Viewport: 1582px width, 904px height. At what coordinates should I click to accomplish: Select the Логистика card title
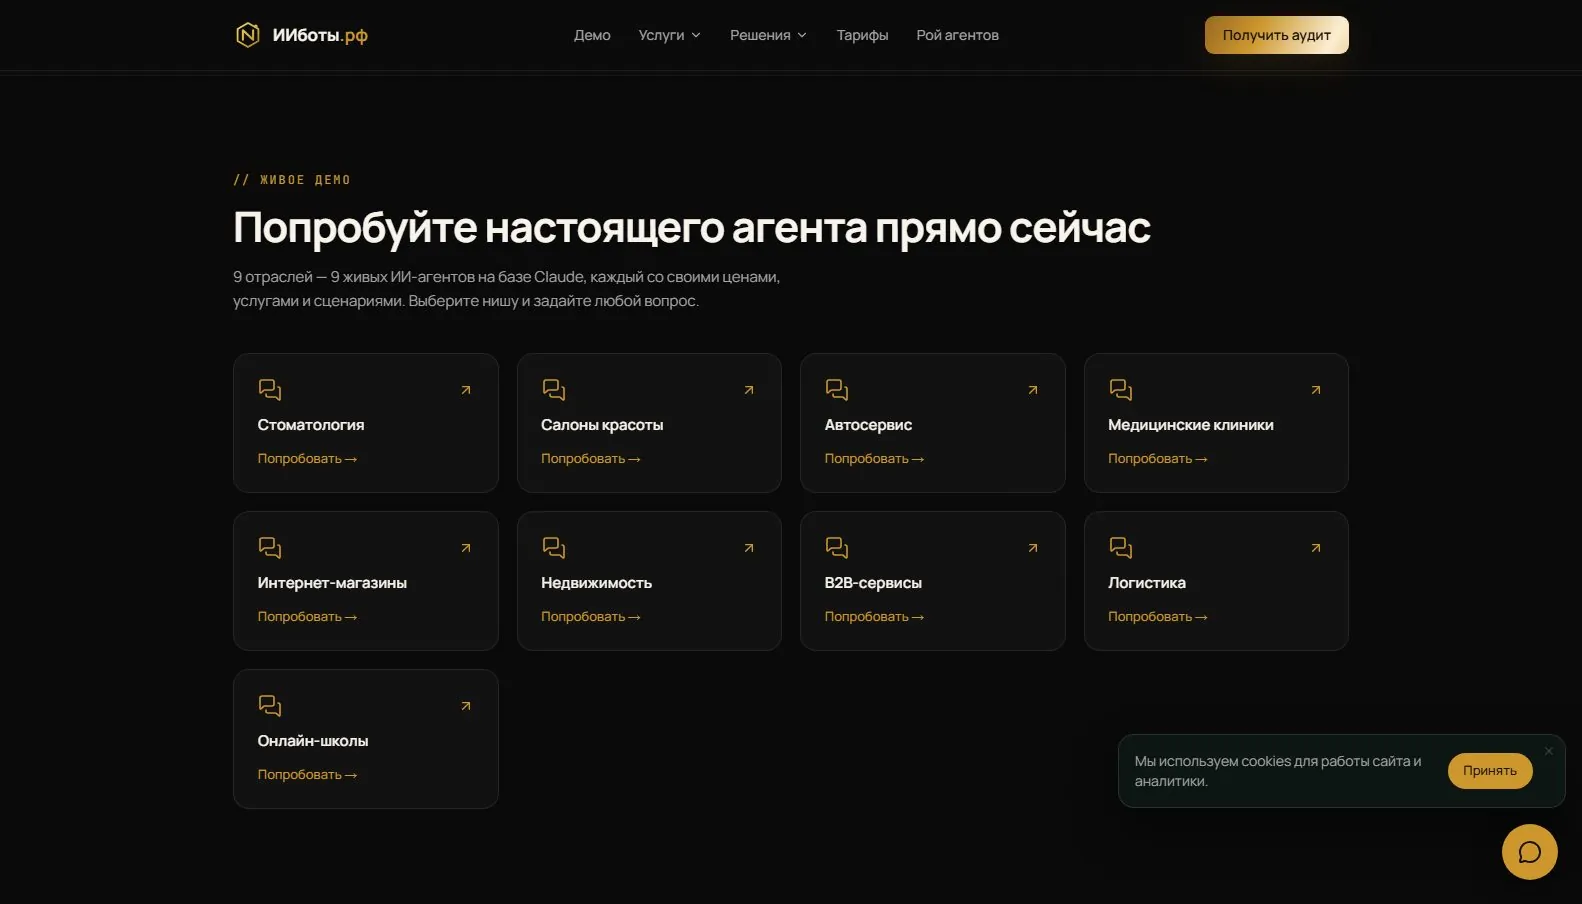click(x=1147, y=583)
